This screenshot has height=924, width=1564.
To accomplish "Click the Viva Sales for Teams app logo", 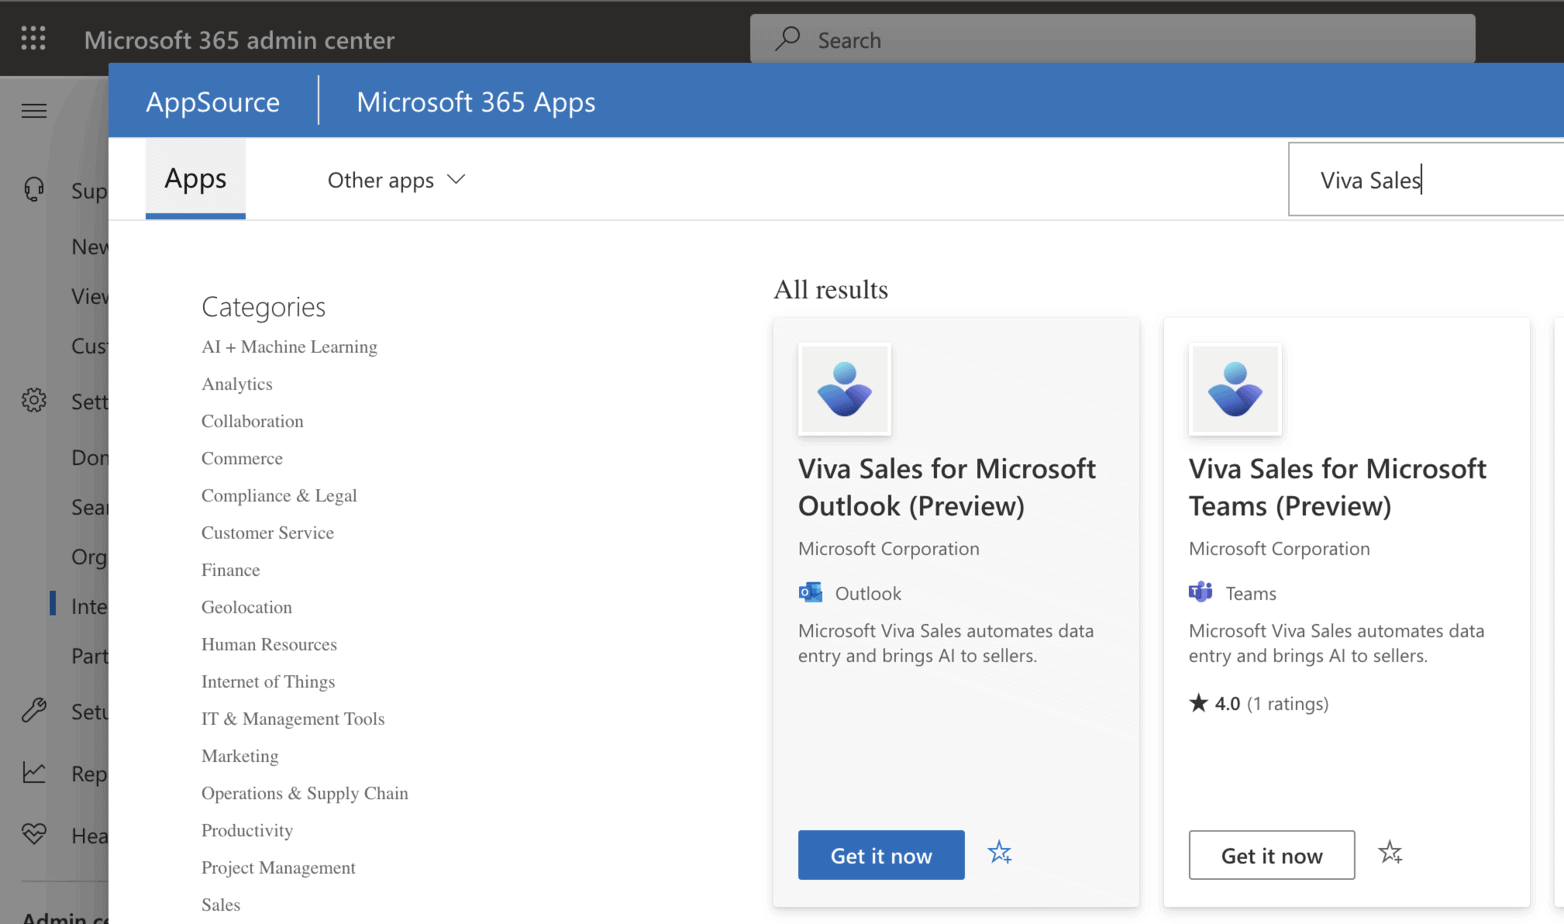I will (x=1235, y=390).
